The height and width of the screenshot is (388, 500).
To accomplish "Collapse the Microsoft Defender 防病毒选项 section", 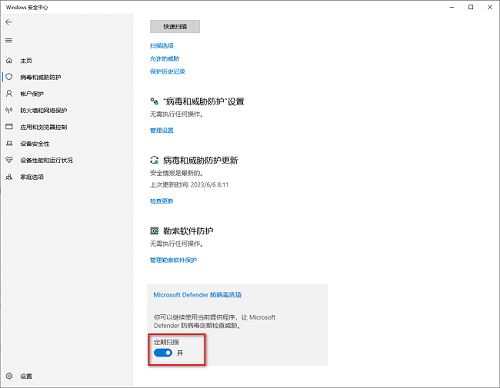I will 198,295.
